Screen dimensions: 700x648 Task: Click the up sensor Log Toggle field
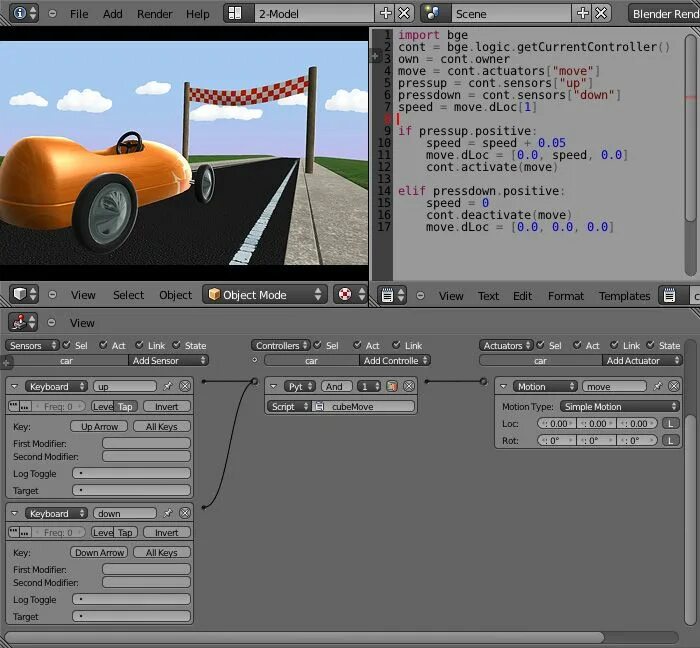[131, 473]
